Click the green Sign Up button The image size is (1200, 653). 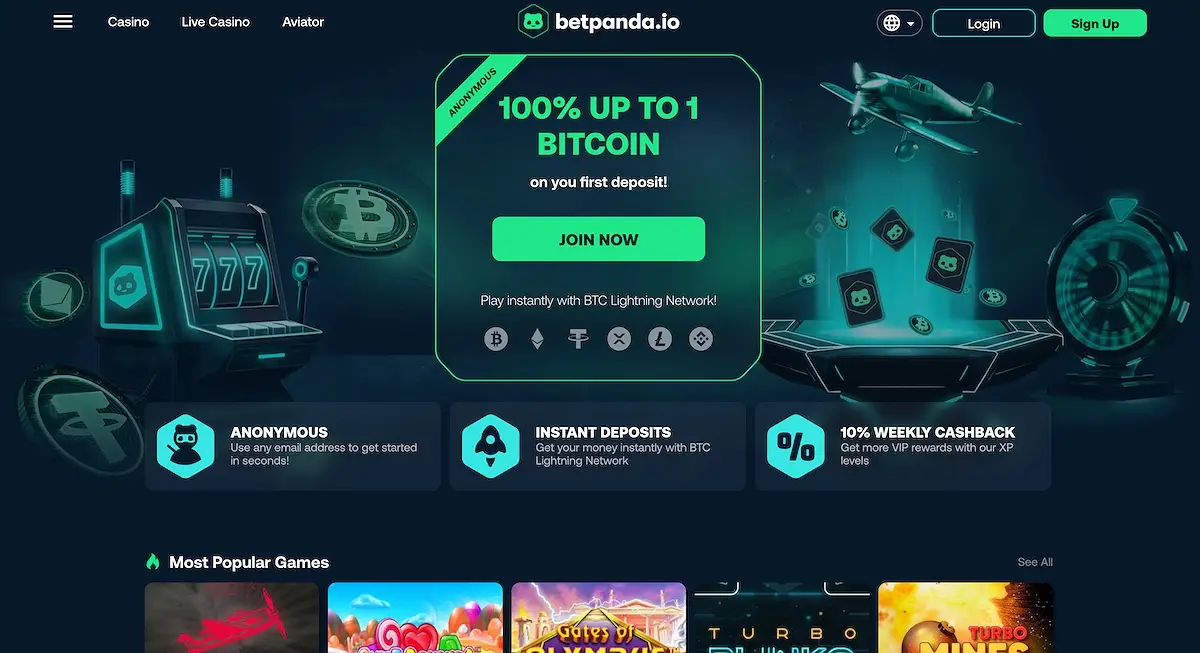click(x=1095, y=23)
